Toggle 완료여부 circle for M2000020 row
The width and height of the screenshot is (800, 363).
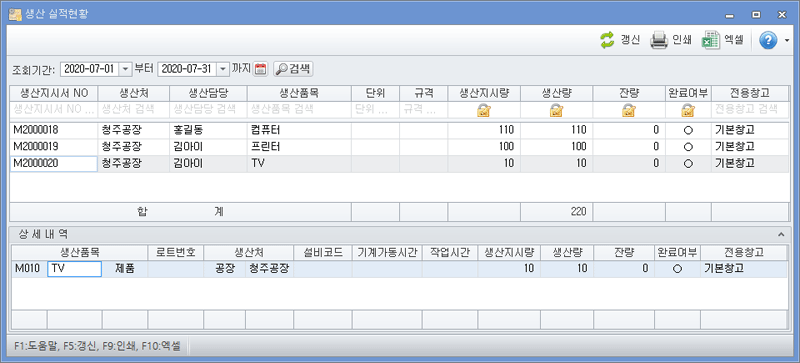[688, 164]
